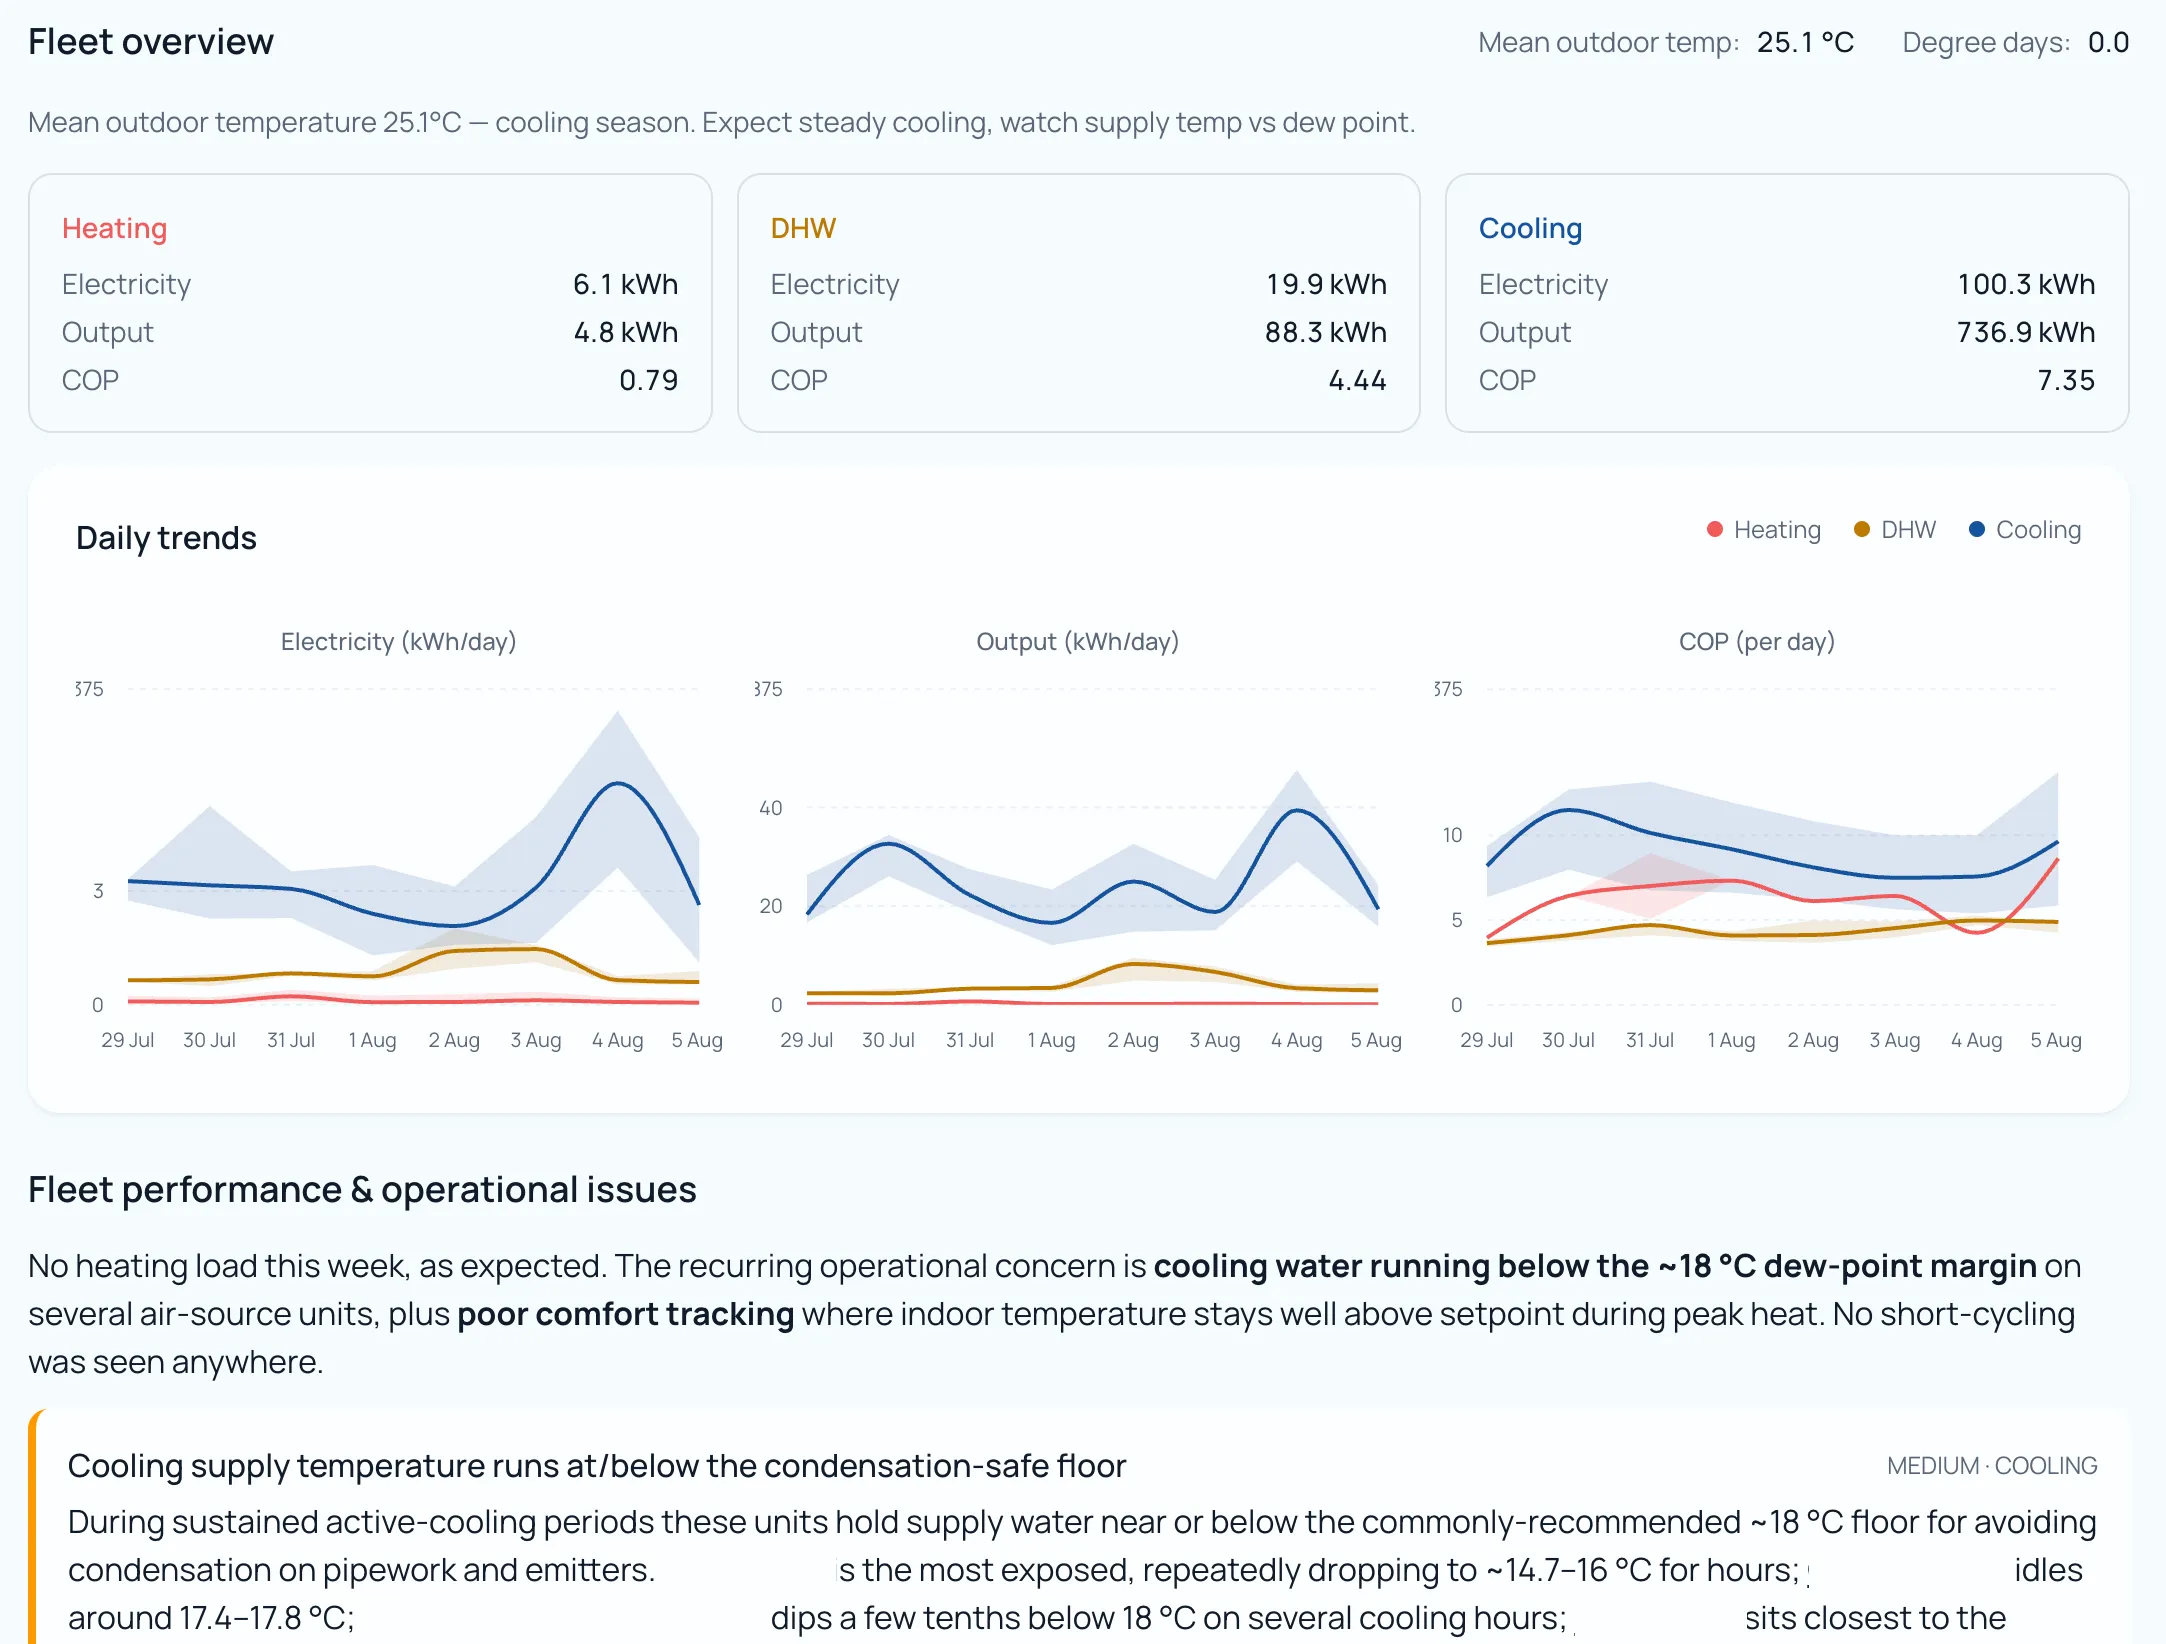This screenshot has height=1644, width=2166.
Task: Select Cooling electricity value '100.3 kWh'
Action: tap(2026, 284)
